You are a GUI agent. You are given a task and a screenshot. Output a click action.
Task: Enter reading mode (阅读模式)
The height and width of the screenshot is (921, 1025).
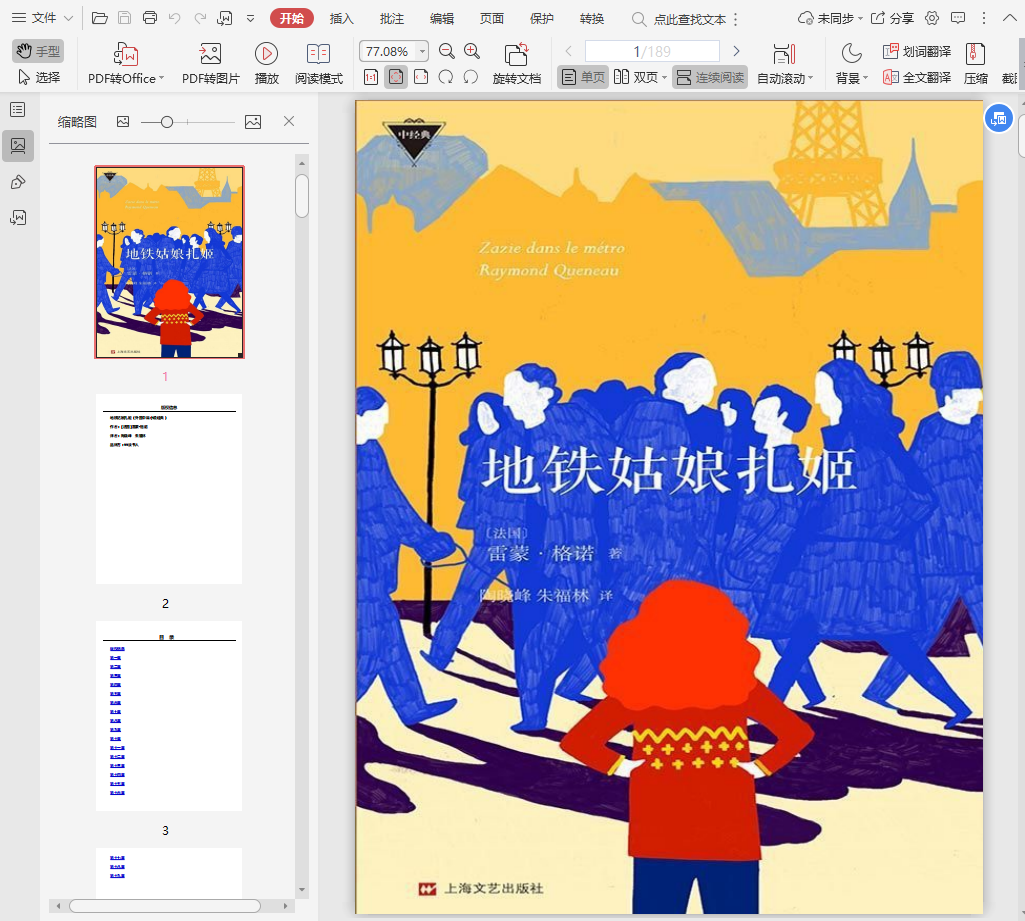(x=318, y=63)
